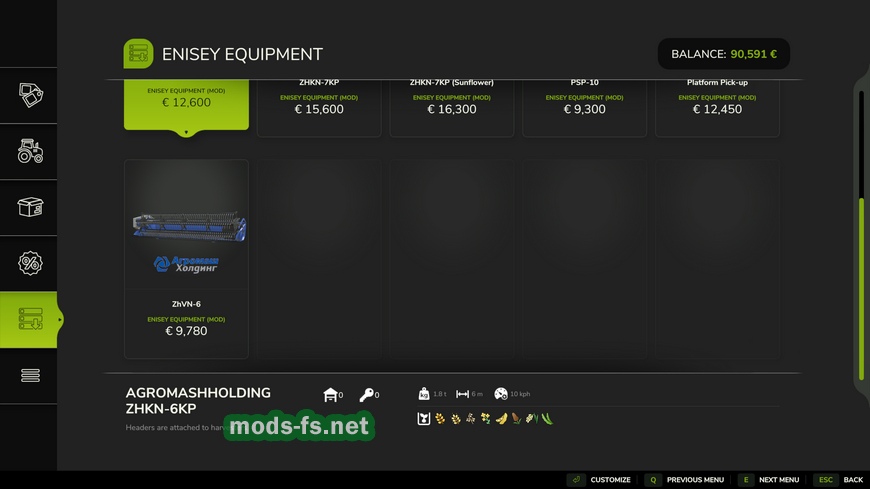Select the ZHKN-7KP item priced € 15,600
This screenshot has width=870, height=489.
[x=319, y=106]
